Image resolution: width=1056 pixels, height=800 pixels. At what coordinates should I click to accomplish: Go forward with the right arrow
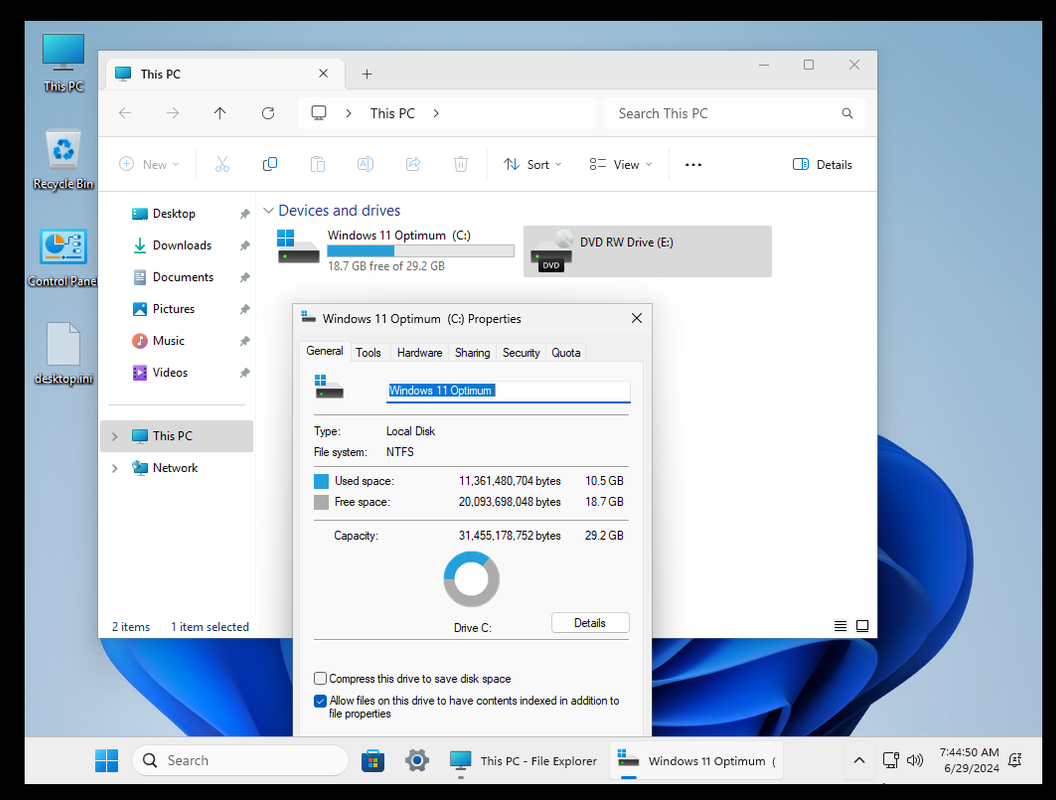[172, 113]
